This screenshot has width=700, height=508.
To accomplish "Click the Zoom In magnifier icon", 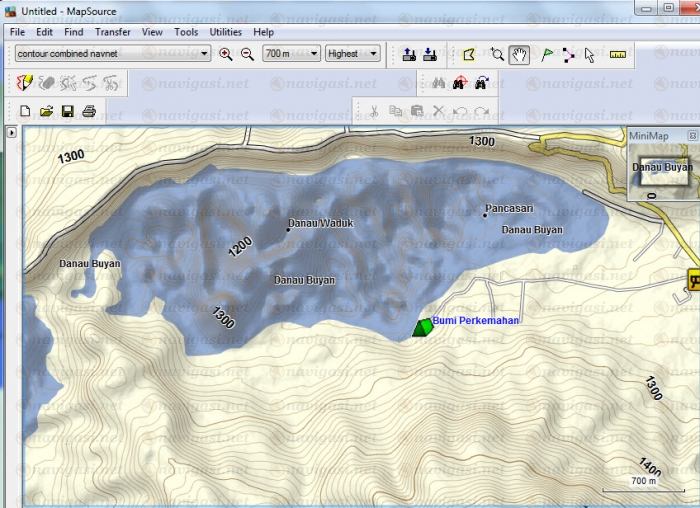I will click(225, 54).
